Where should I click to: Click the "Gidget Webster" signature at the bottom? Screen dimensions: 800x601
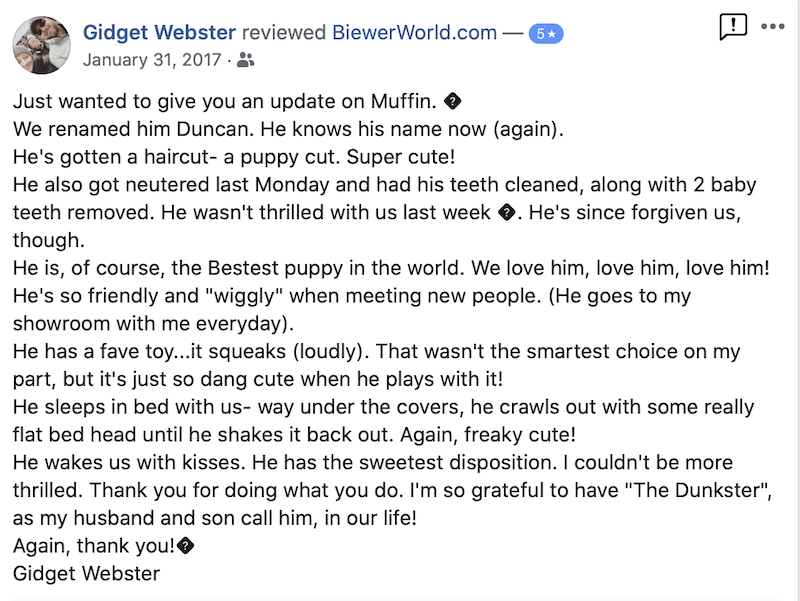(86, 574)
